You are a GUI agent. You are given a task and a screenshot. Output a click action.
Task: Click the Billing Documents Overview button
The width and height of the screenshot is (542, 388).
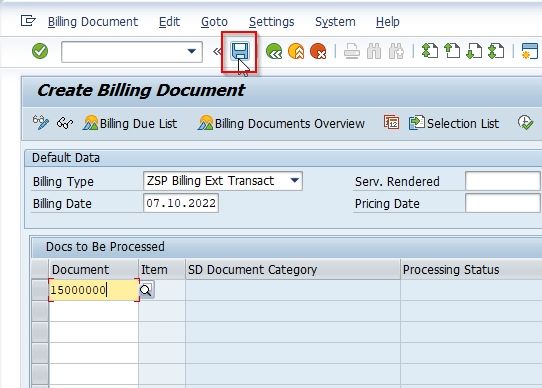[281, 123]
